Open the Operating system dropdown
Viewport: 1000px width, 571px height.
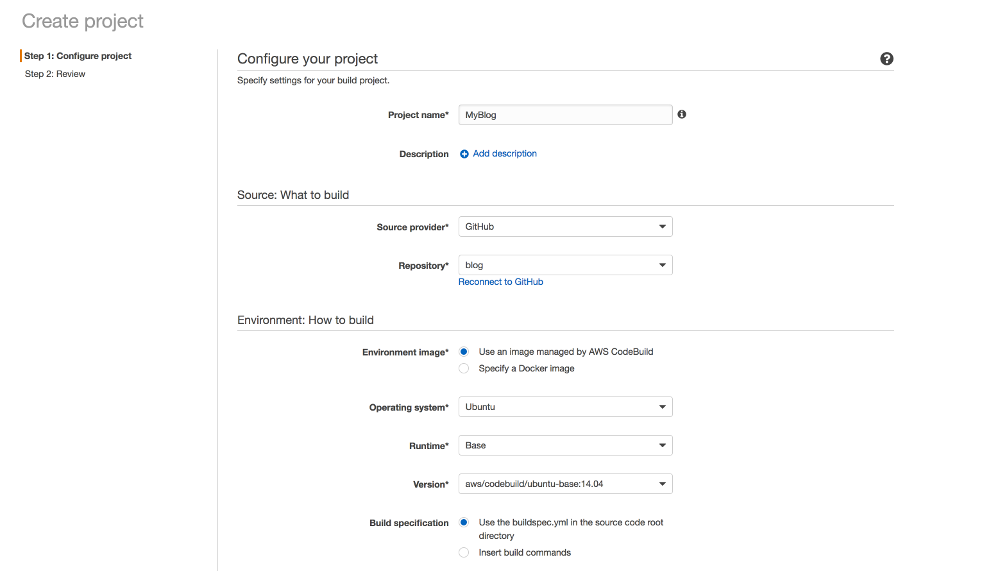[564, 407]
